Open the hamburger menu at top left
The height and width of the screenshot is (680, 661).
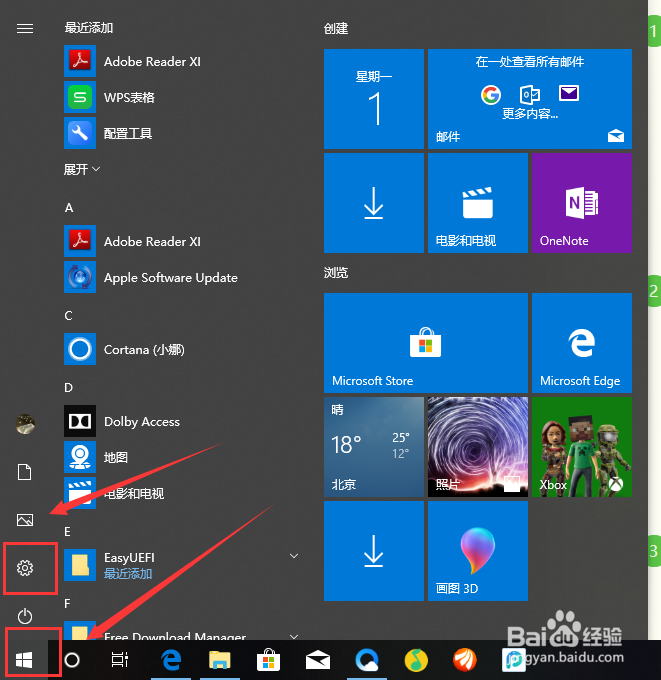point(25,29)
